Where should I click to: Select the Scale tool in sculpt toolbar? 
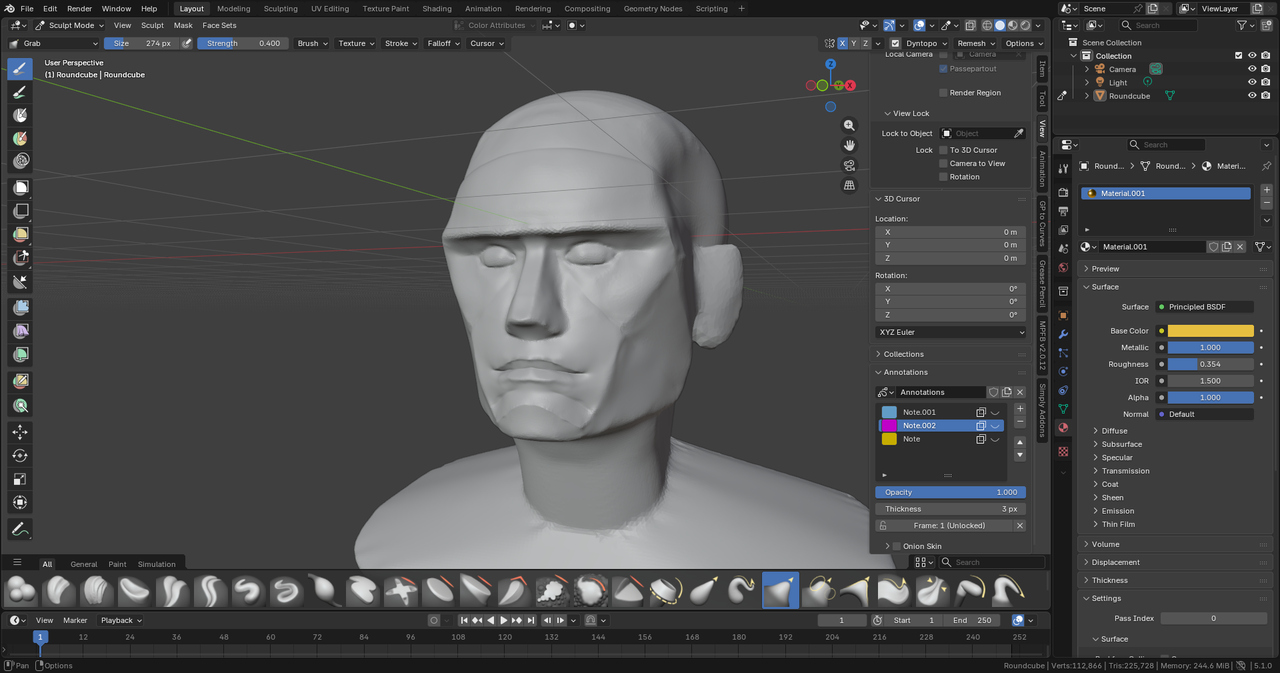20,479
